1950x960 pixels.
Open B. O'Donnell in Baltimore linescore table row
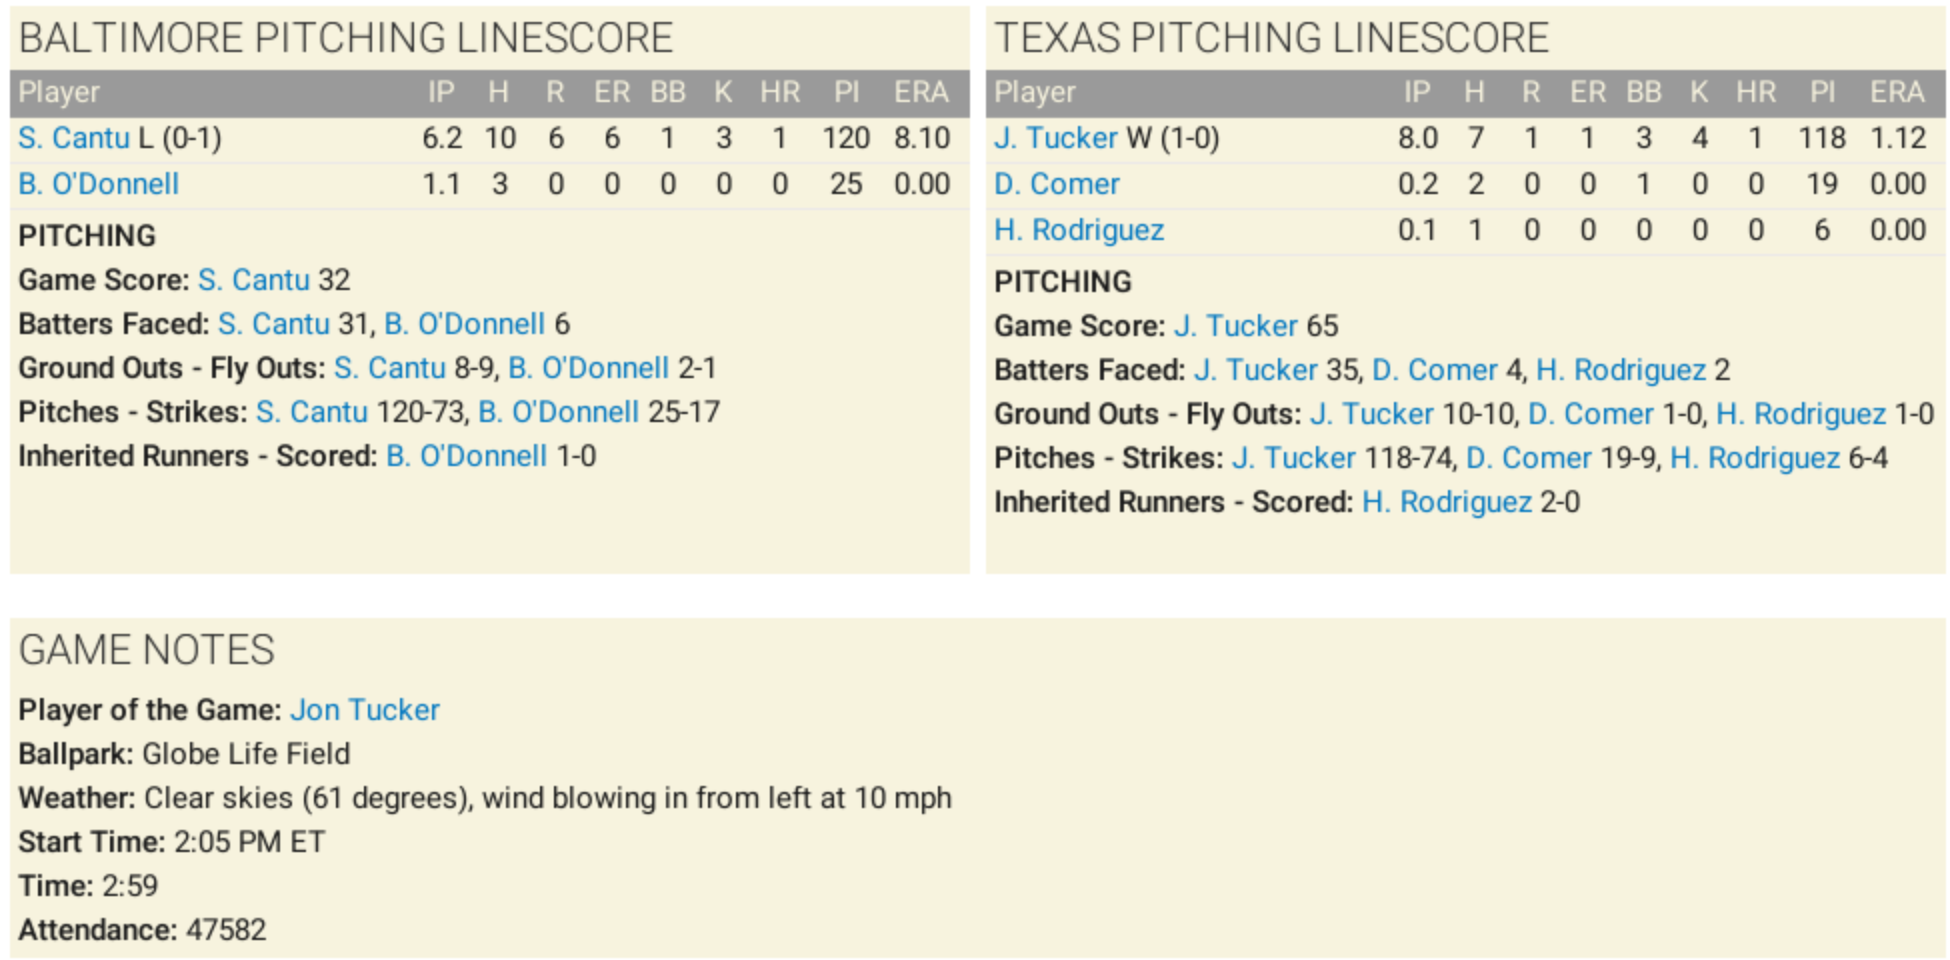click(98, 184)
